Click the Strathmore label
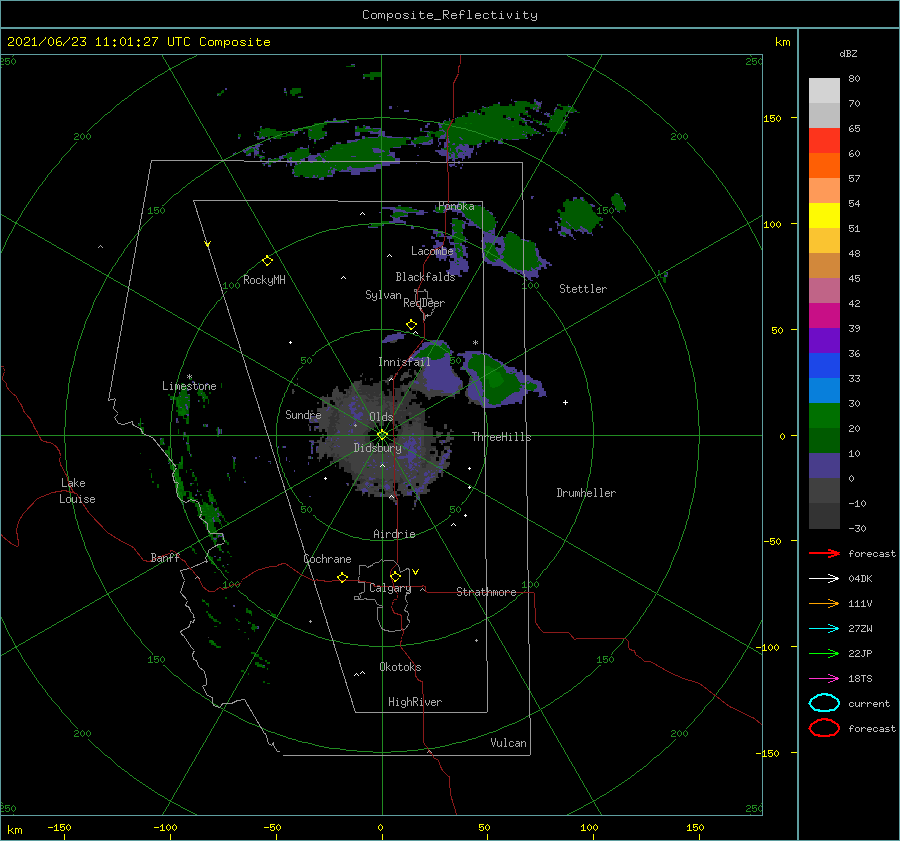 tap(486, 592)
